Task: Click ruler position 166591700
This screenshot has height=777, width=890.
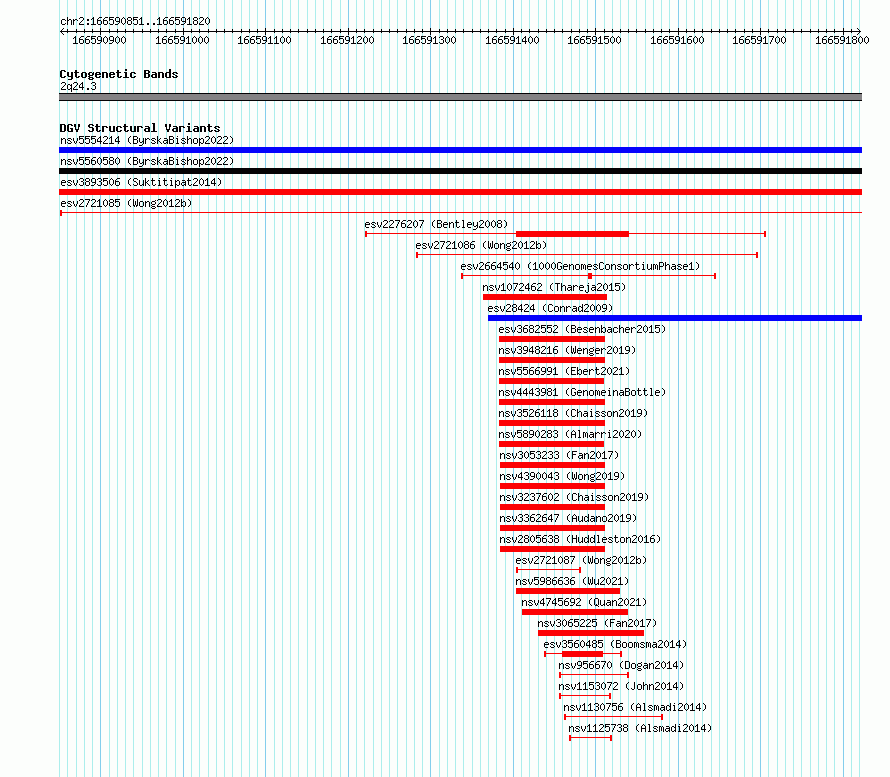Action: tap(759, 40)
